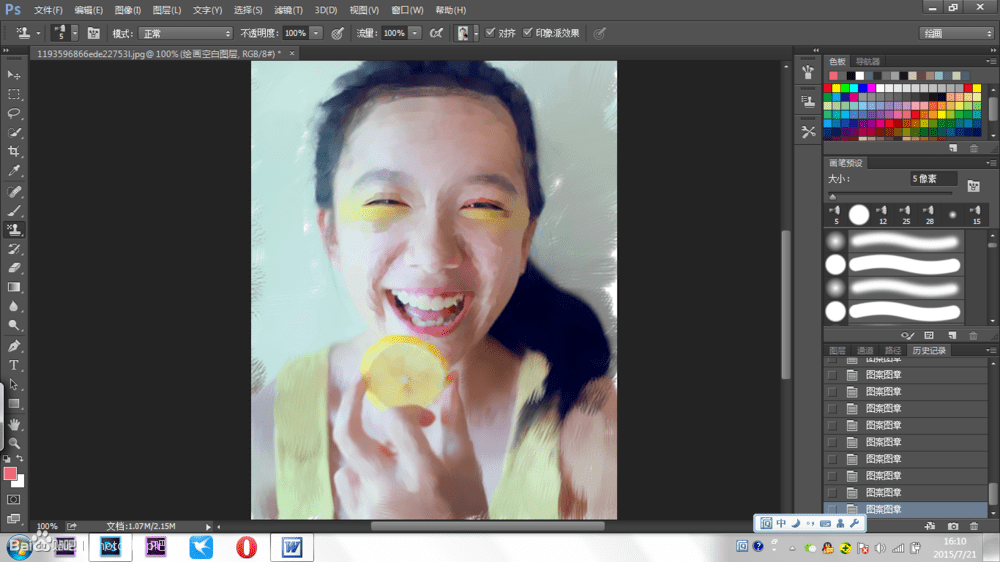Select the Eyedropper tool

point(13,171)
